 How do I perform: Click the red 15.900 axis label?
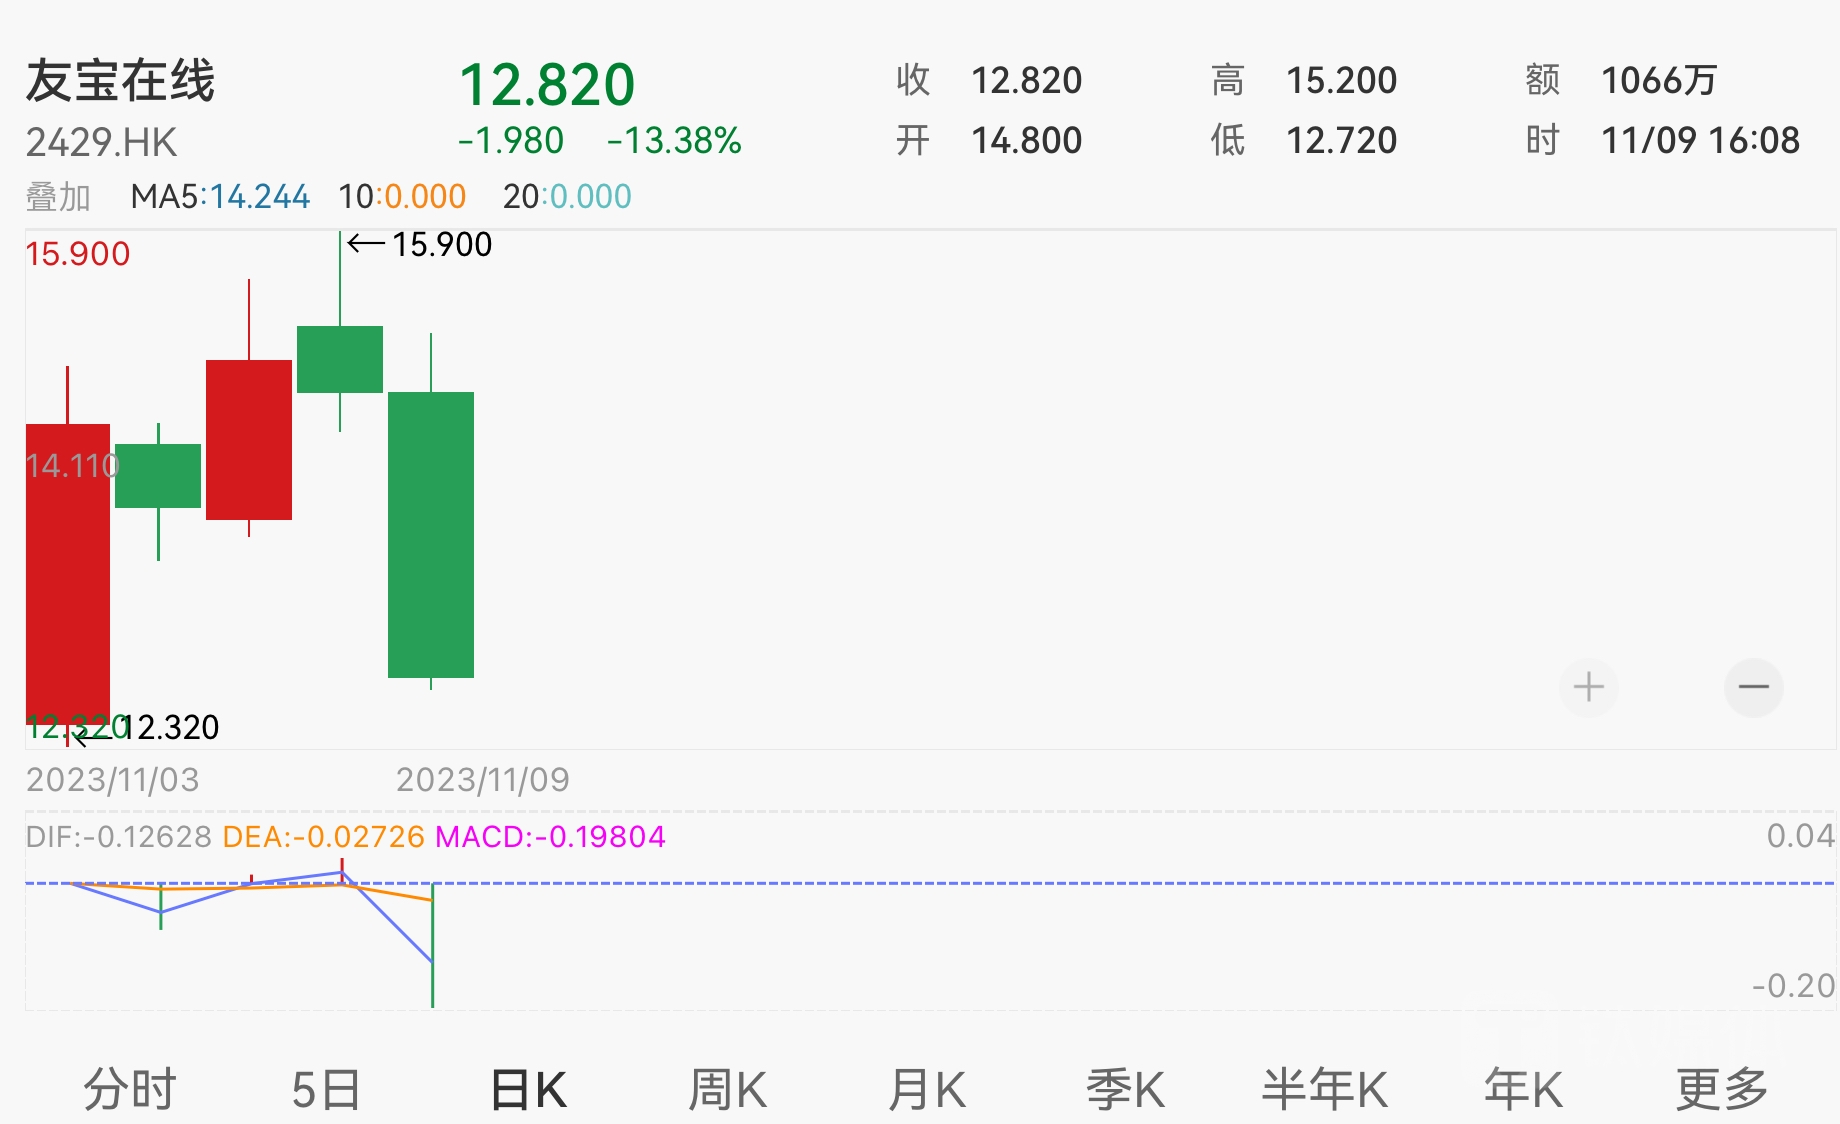click(78, 254)
